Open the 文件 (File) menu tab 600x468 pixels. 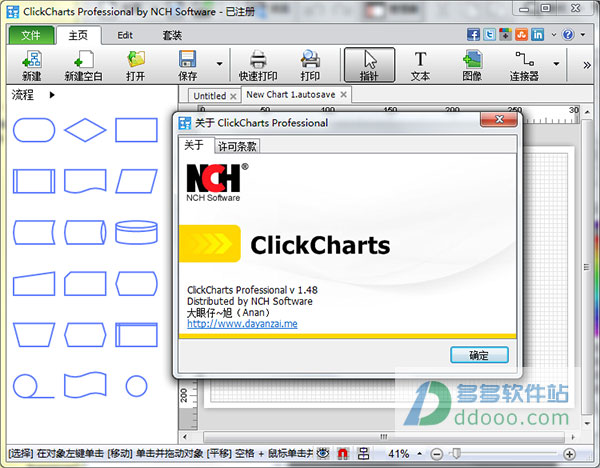coord(31,35)
